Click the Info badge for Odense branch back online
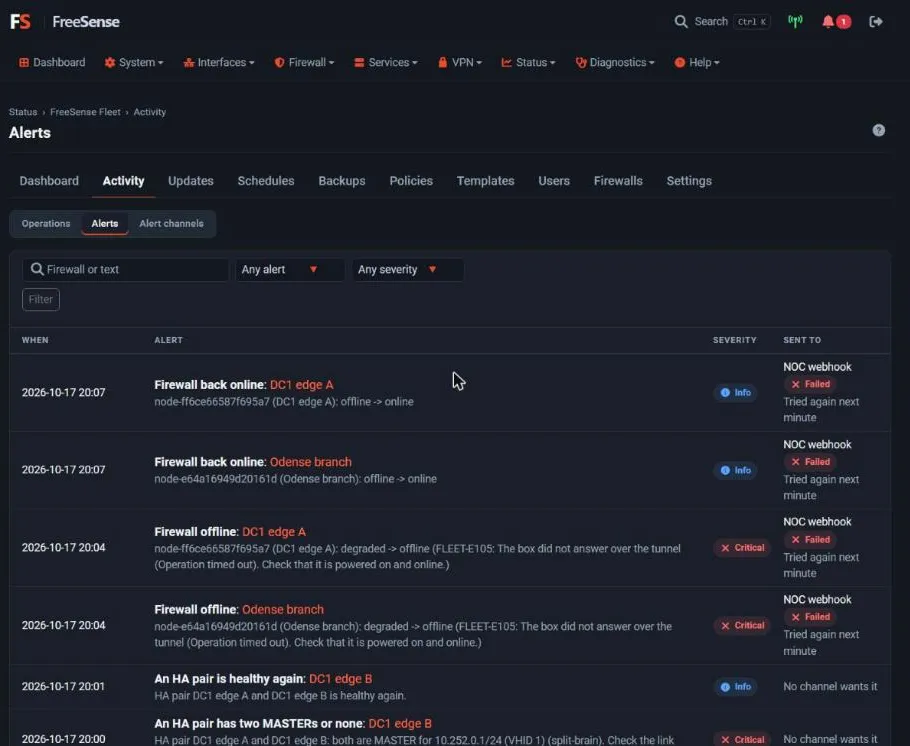910x746 pixels. [735, 470]
